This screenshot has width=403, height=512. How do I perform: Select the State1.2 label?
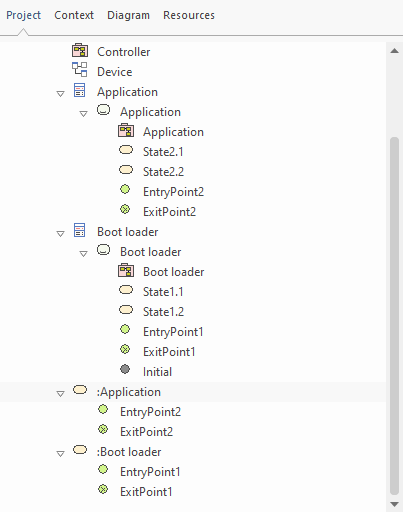[x=163, y=312]
